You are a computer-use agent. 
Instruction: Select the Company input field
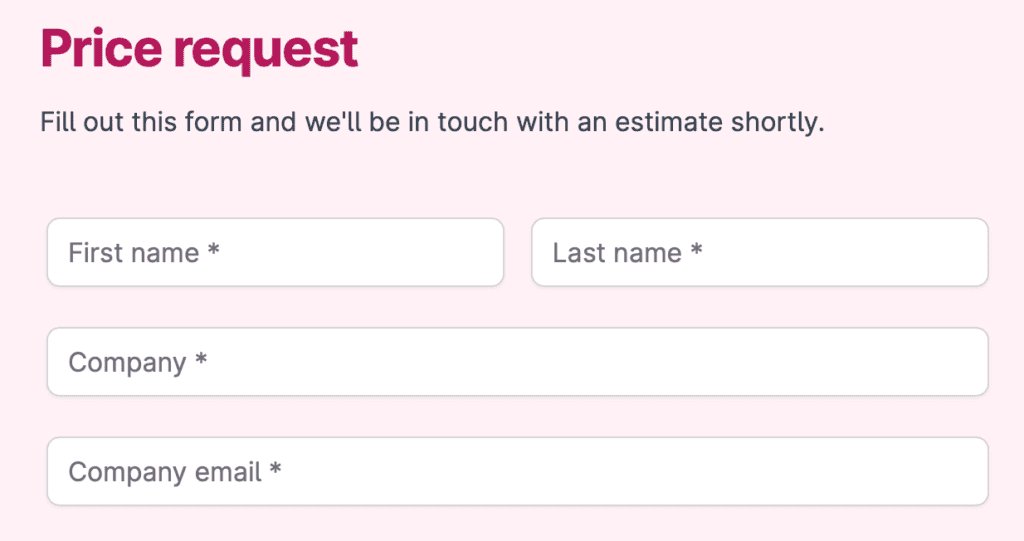pos(517,362)
